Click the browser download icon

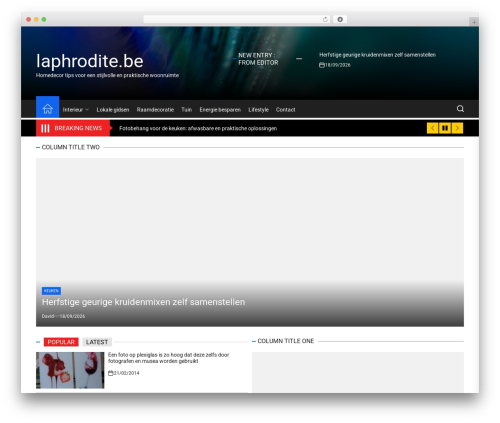pyautogui.click(x=340, y=19)
